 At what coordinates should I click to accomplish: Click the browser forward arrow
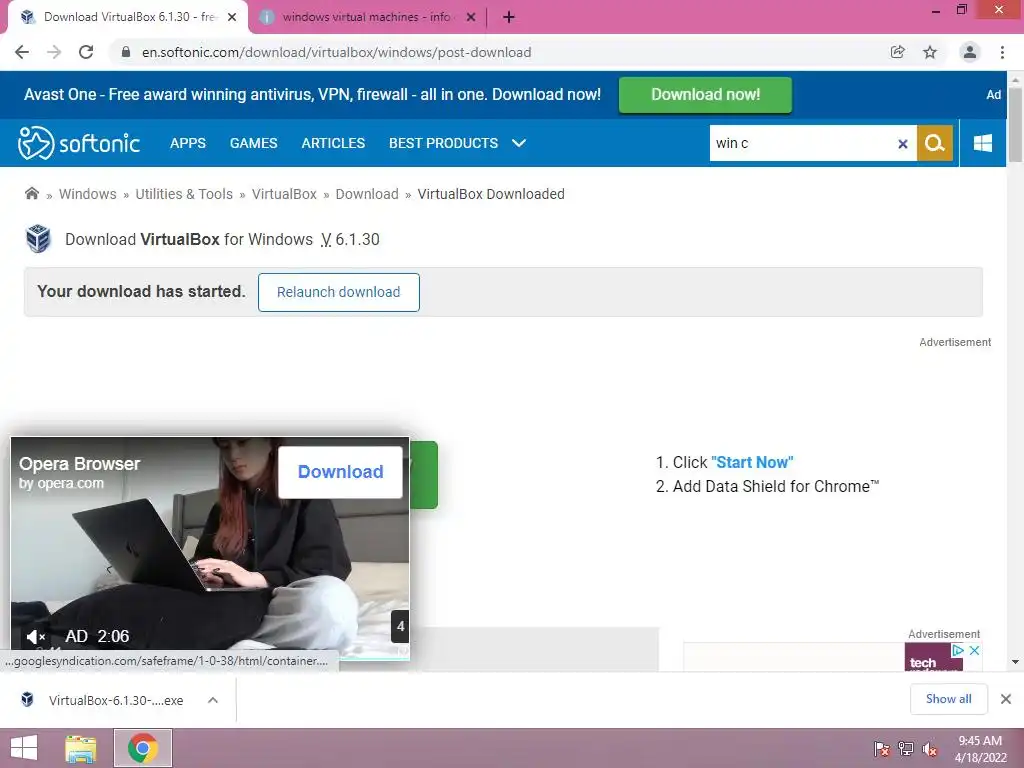[54, 52]
